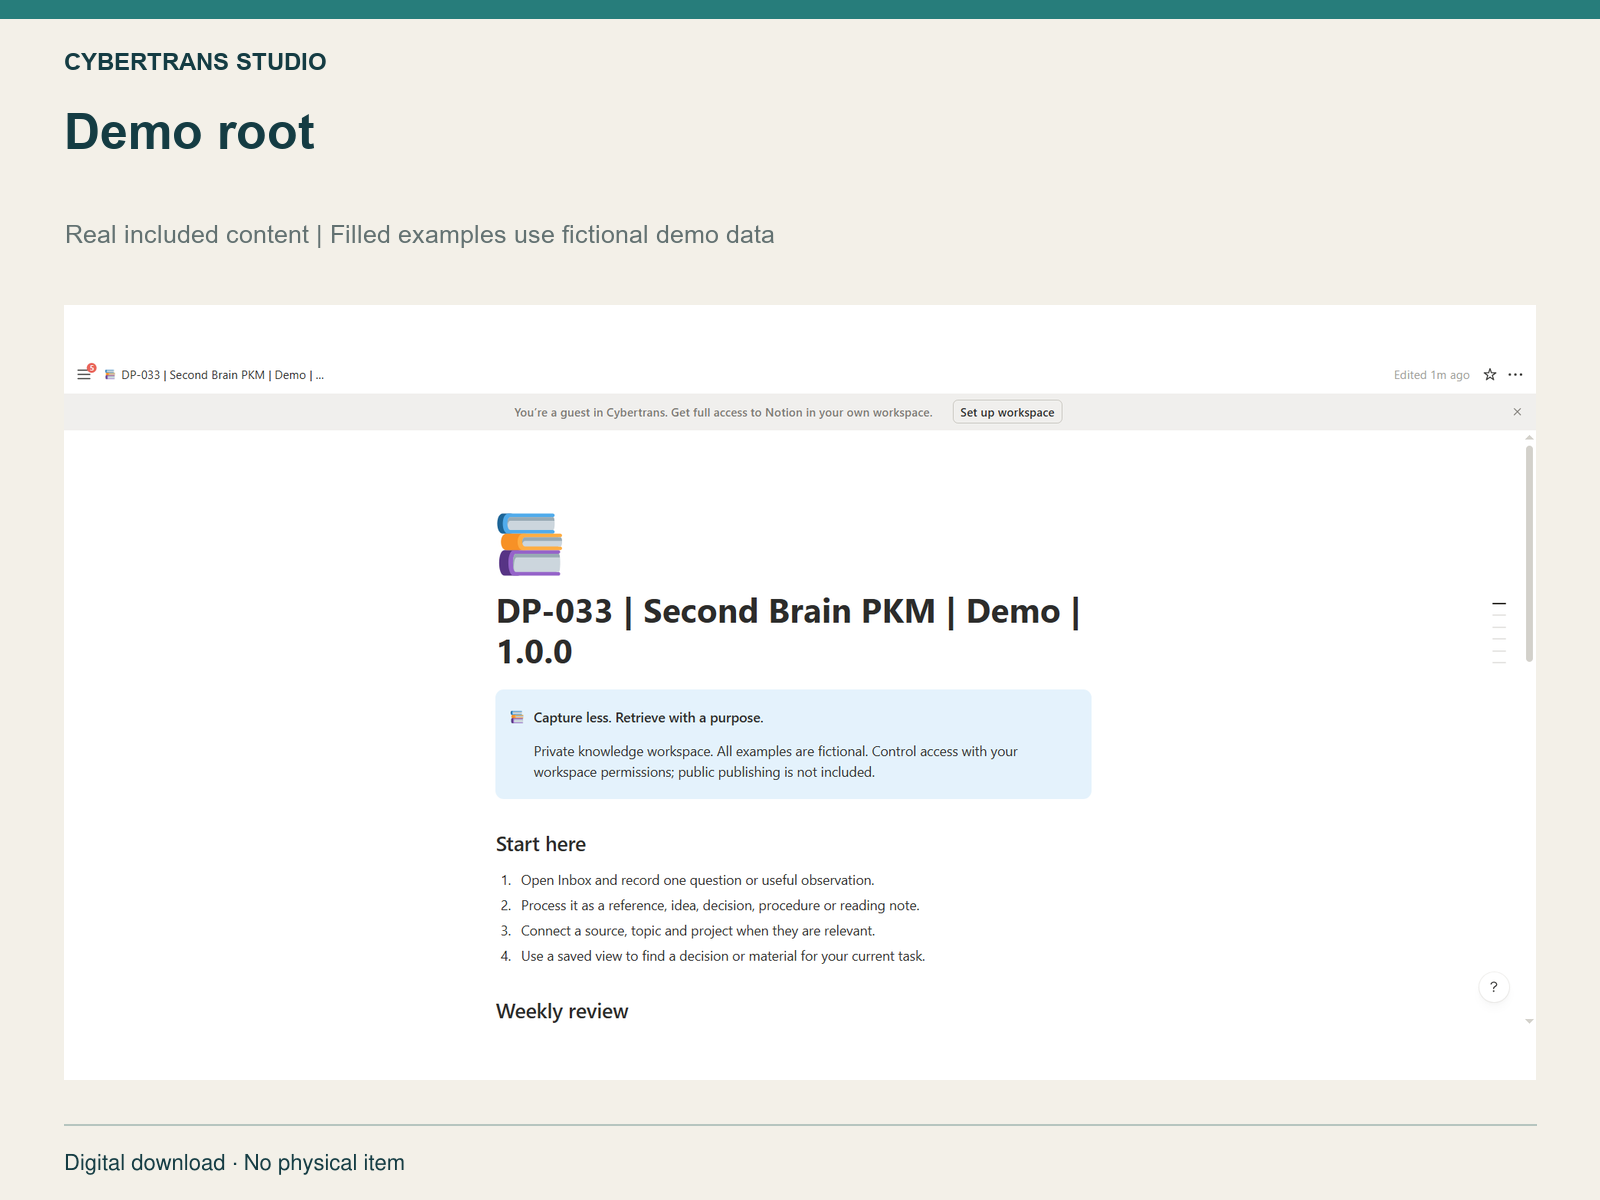Click the CYBERTRANS STUDIO header text
Viewport: 1600px width, 1200px height.
(x=195, y=62)
